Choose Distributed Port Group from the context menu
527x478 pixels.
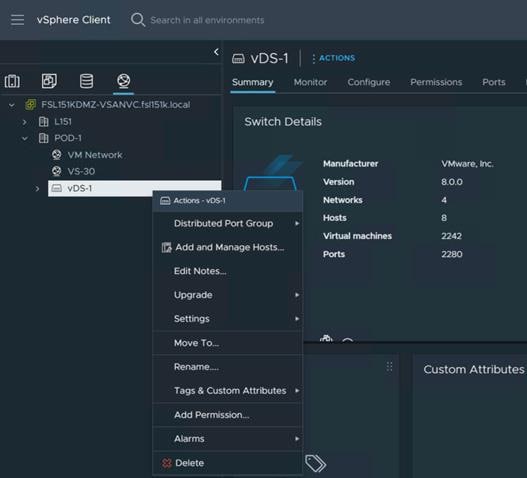(x=228, y=223)
